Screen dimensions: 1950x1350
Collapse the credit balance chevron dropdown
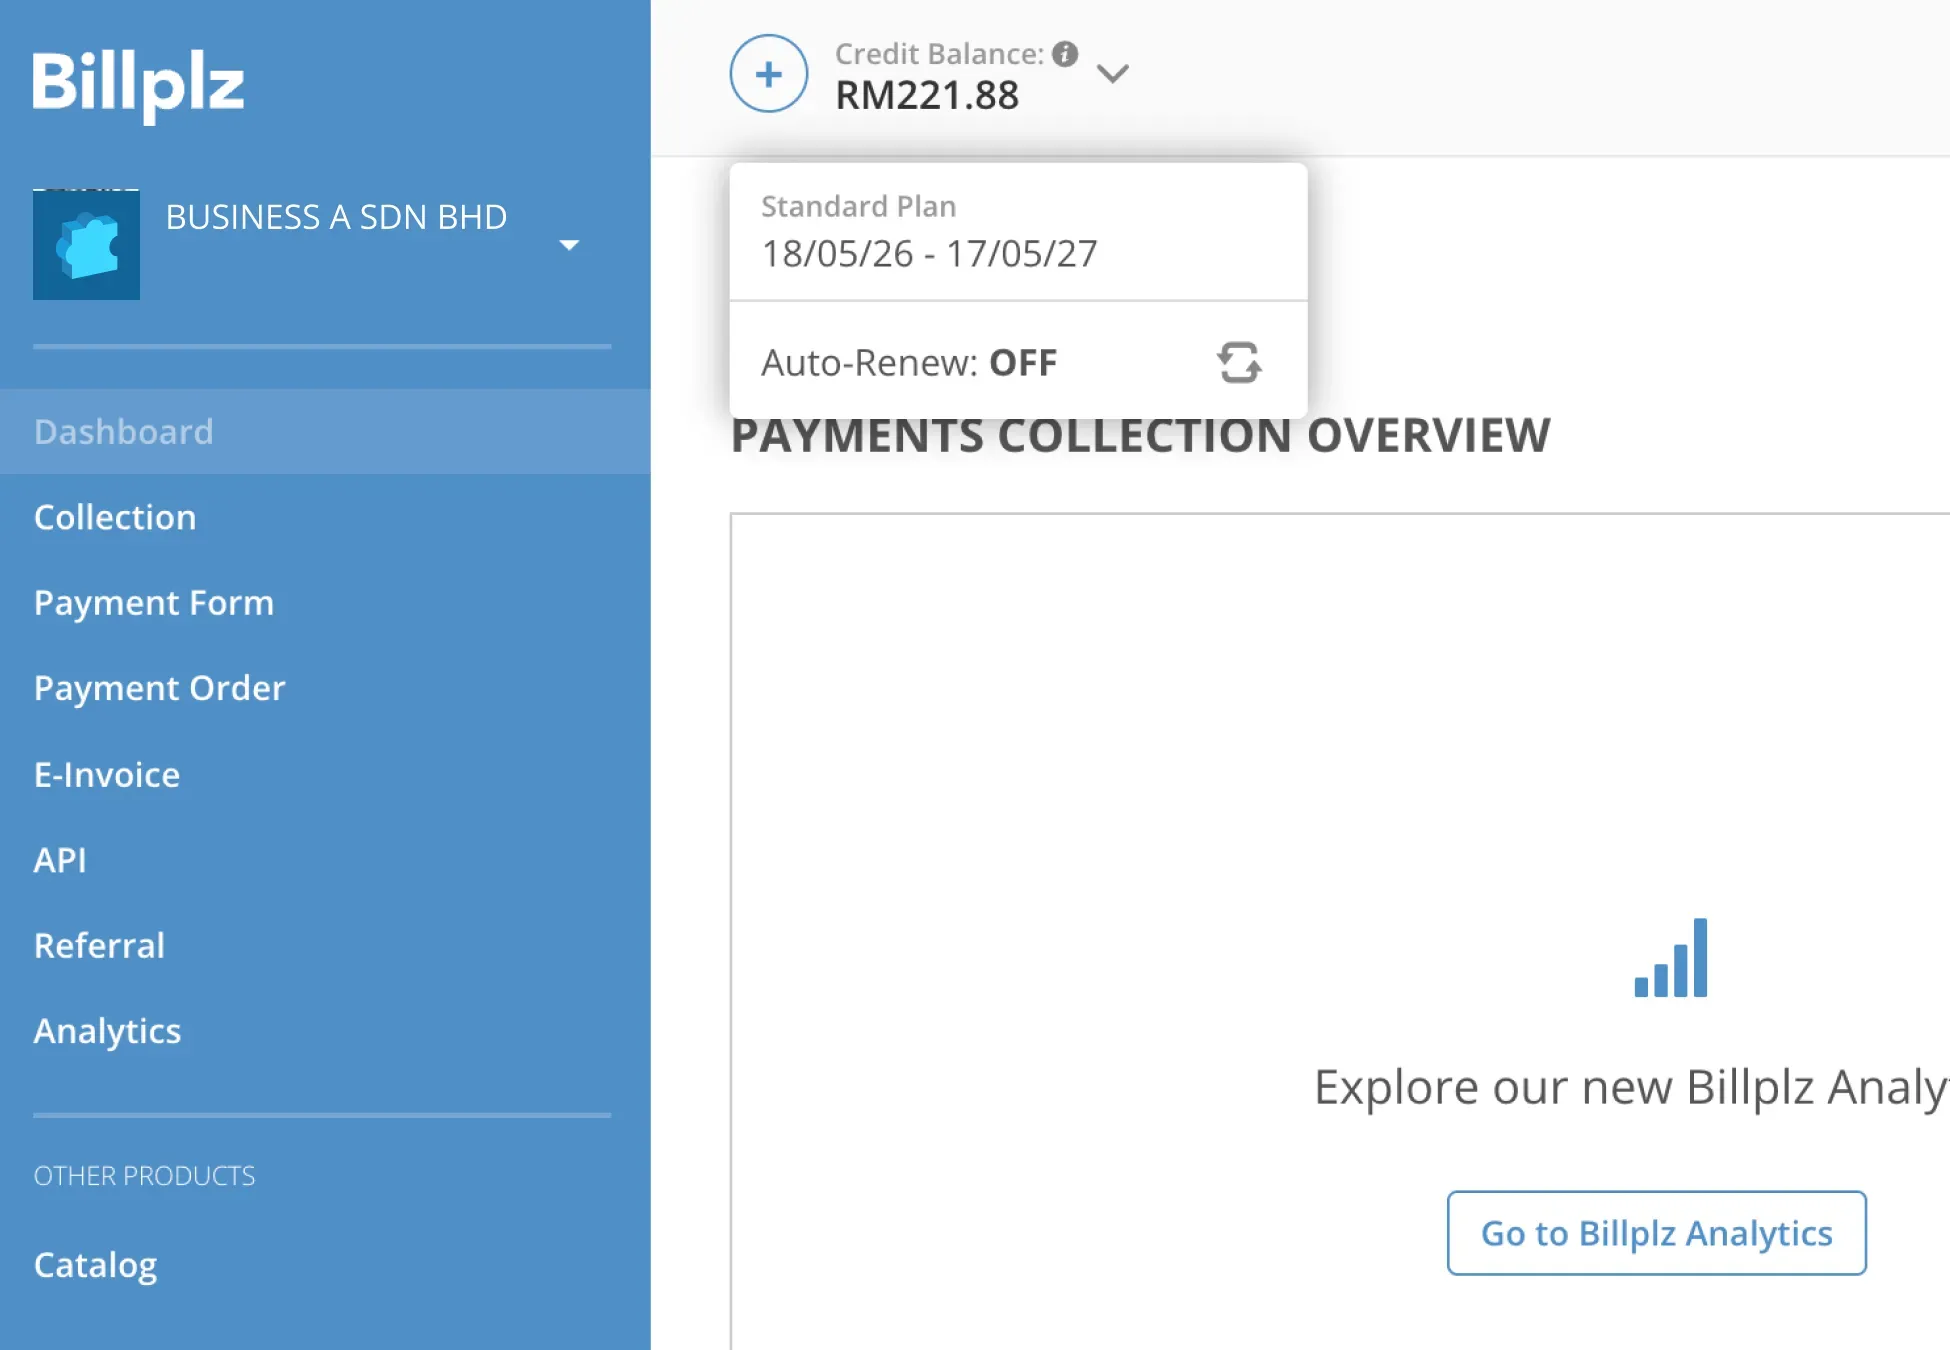1112,73
